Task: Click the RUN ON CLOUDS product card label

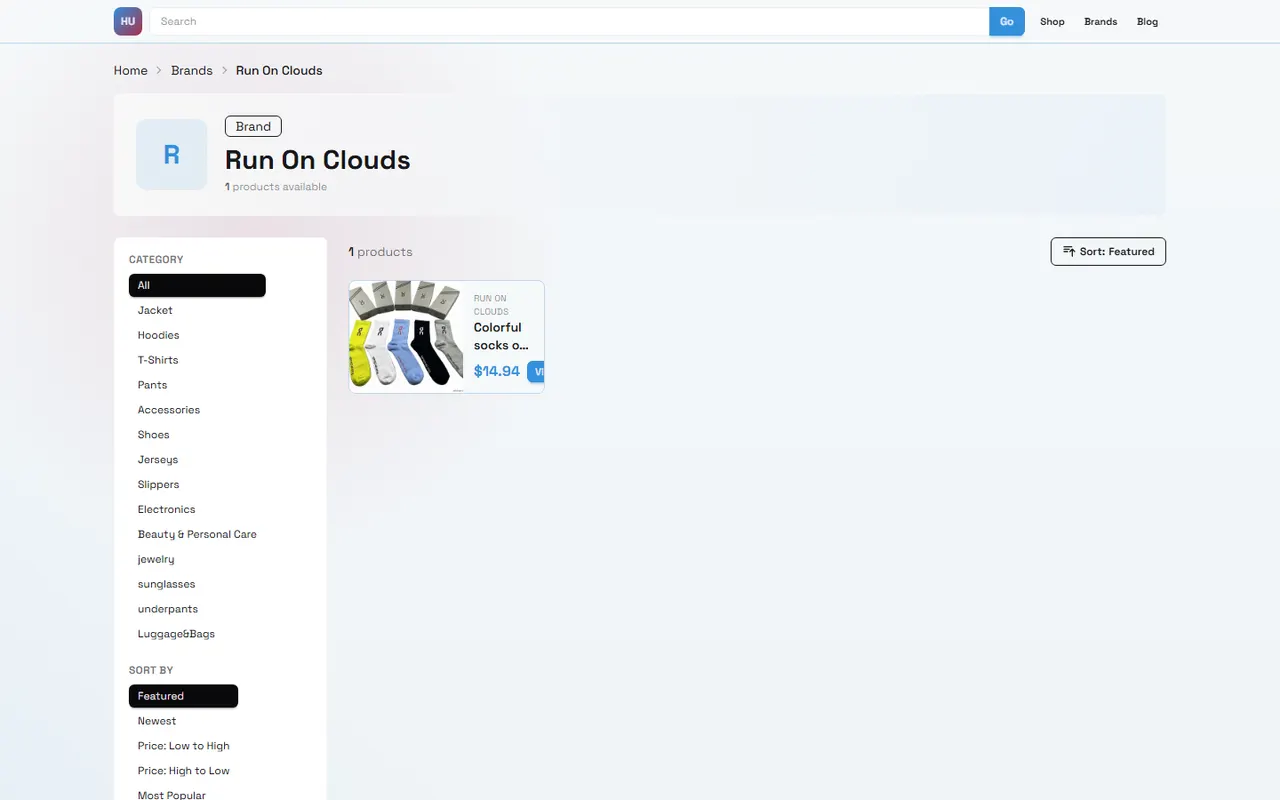Action: click(x=491, y=305)
